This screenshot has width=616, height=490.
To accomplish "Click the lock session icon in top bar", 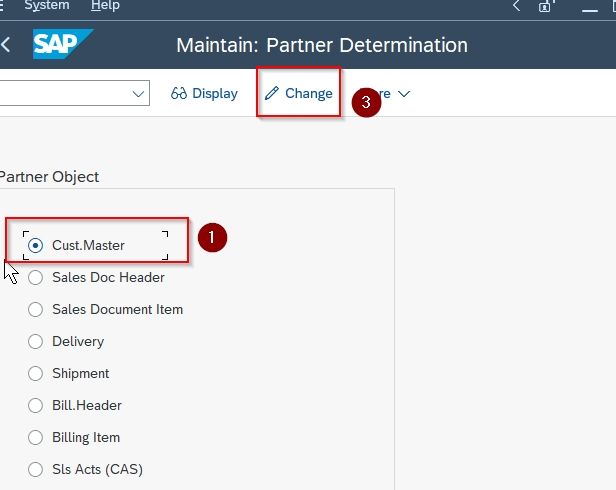I will click(546, 6).
